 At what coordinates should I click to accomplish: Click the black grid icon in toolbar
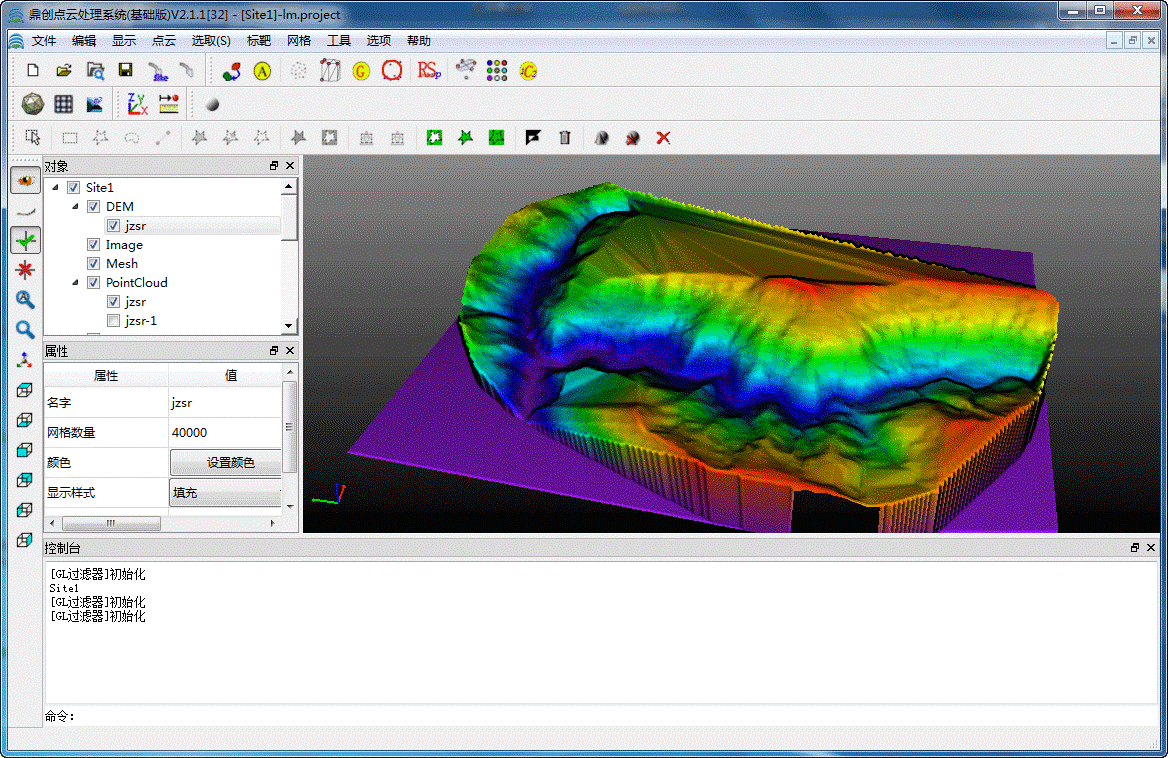[x=63, y=104]
